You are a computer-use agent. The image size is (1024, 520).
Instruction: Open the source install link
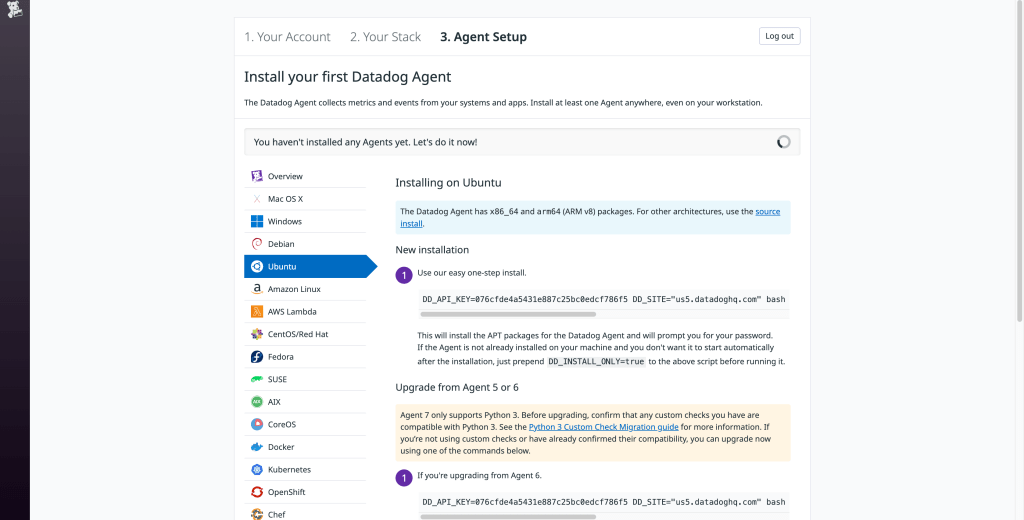[767, 212]
